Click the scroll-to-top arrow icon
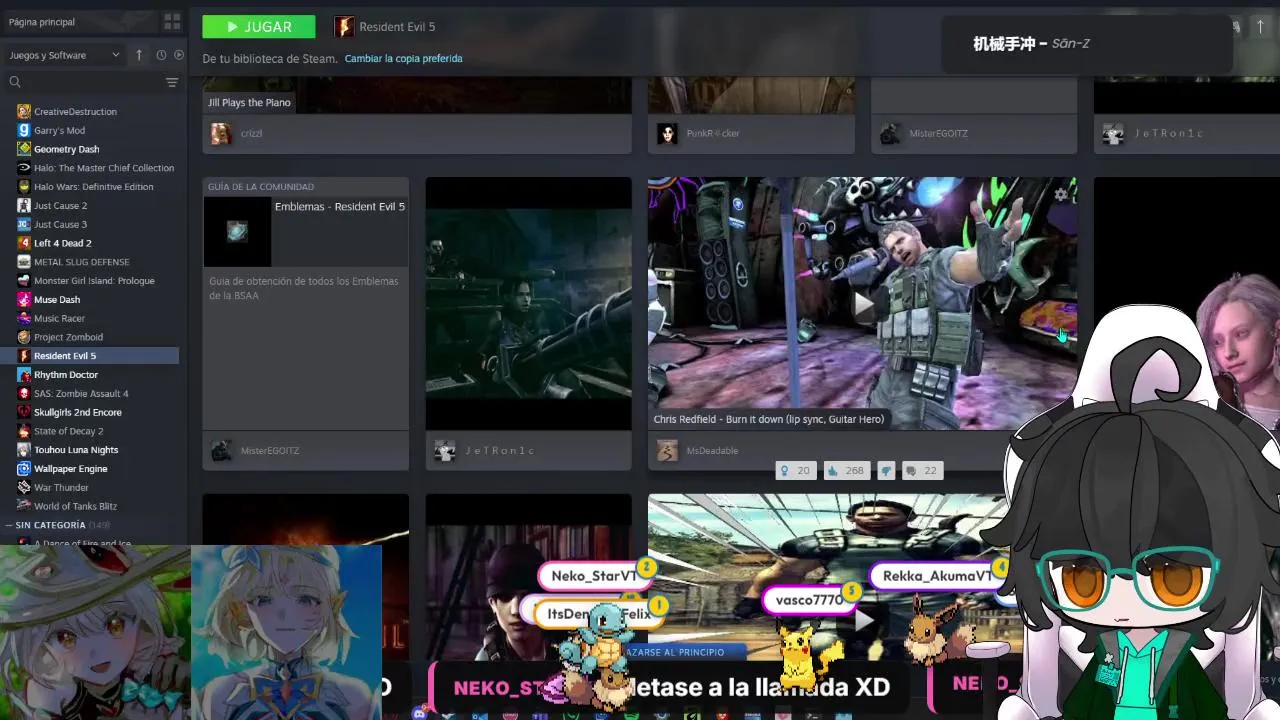Image resolution: width=1280 pixels, height=720 pixels. click(1260, 28)
